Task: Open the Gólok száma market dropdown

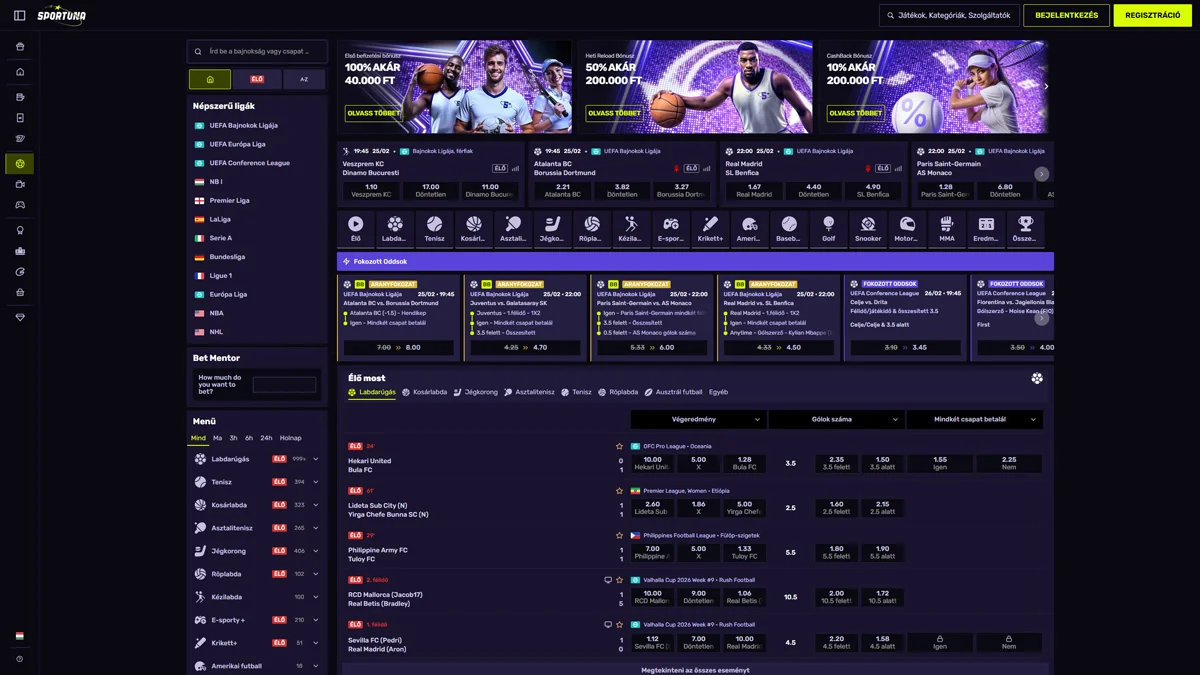Action: pyautogui.click(x=836, y=420)
